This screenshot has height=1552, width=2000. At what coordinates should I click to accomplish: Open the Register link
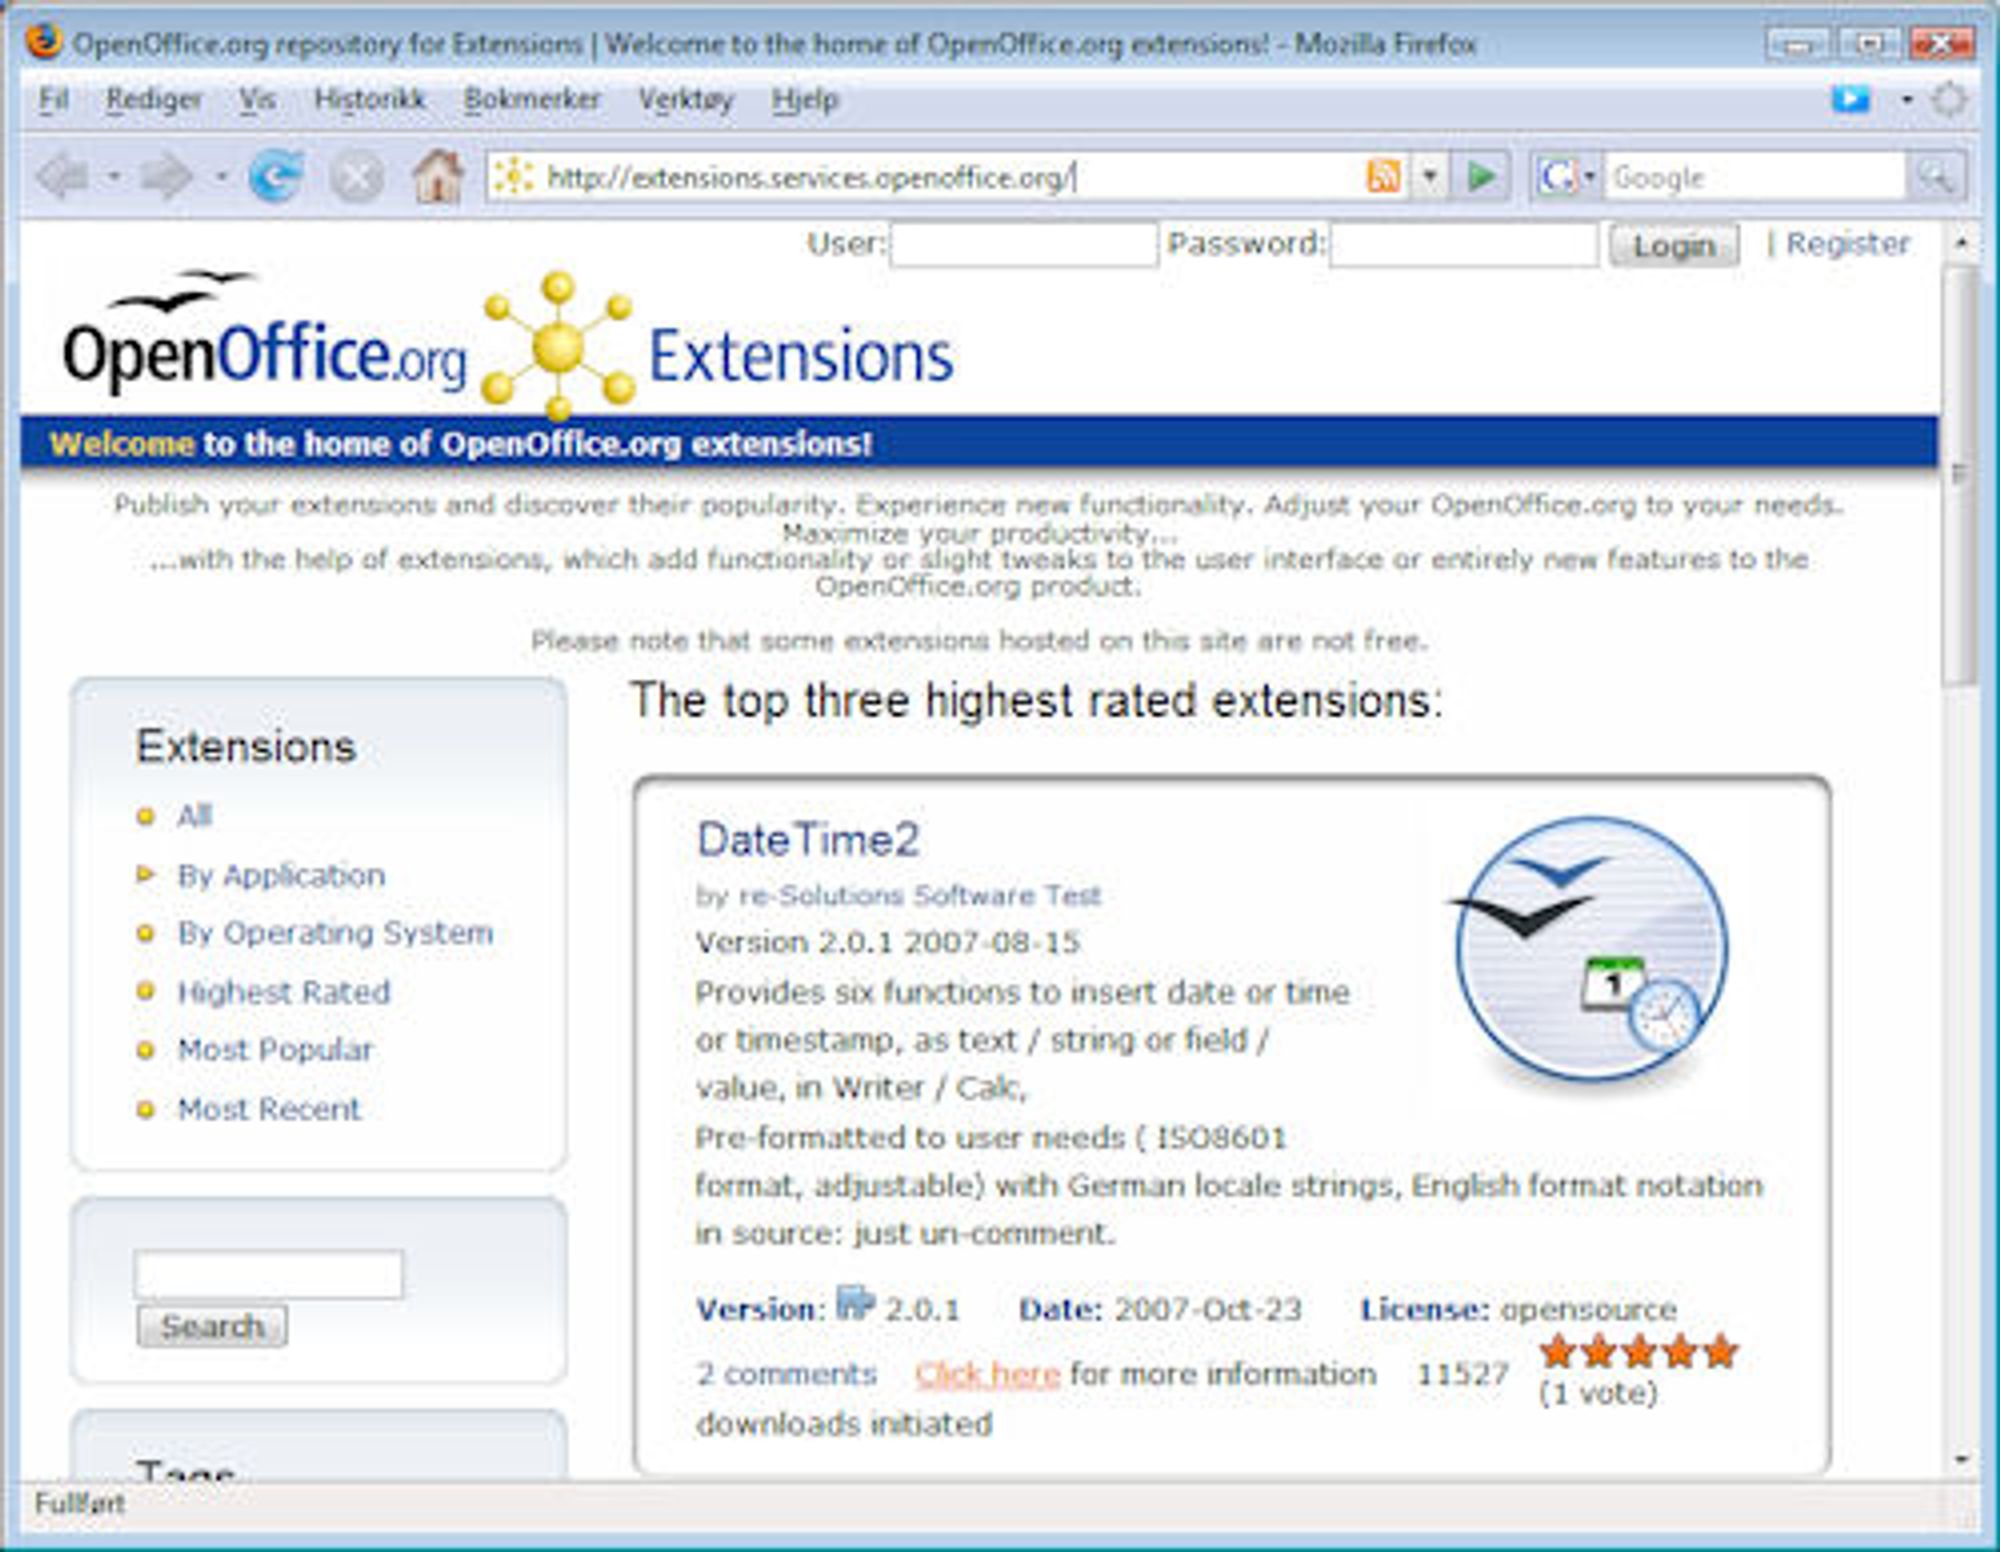1848,243
